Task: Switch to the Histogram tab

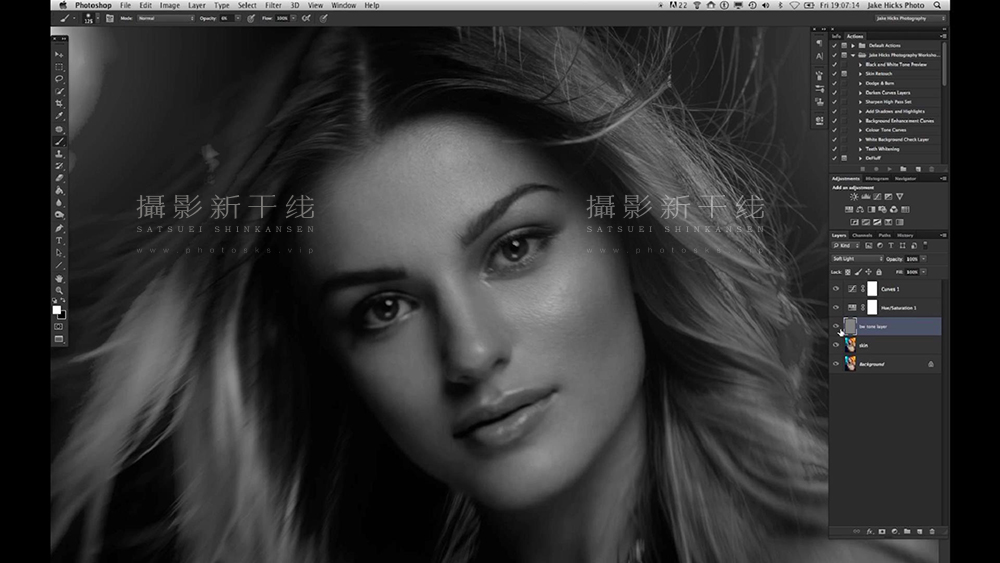Action: [x=876, y=179]
